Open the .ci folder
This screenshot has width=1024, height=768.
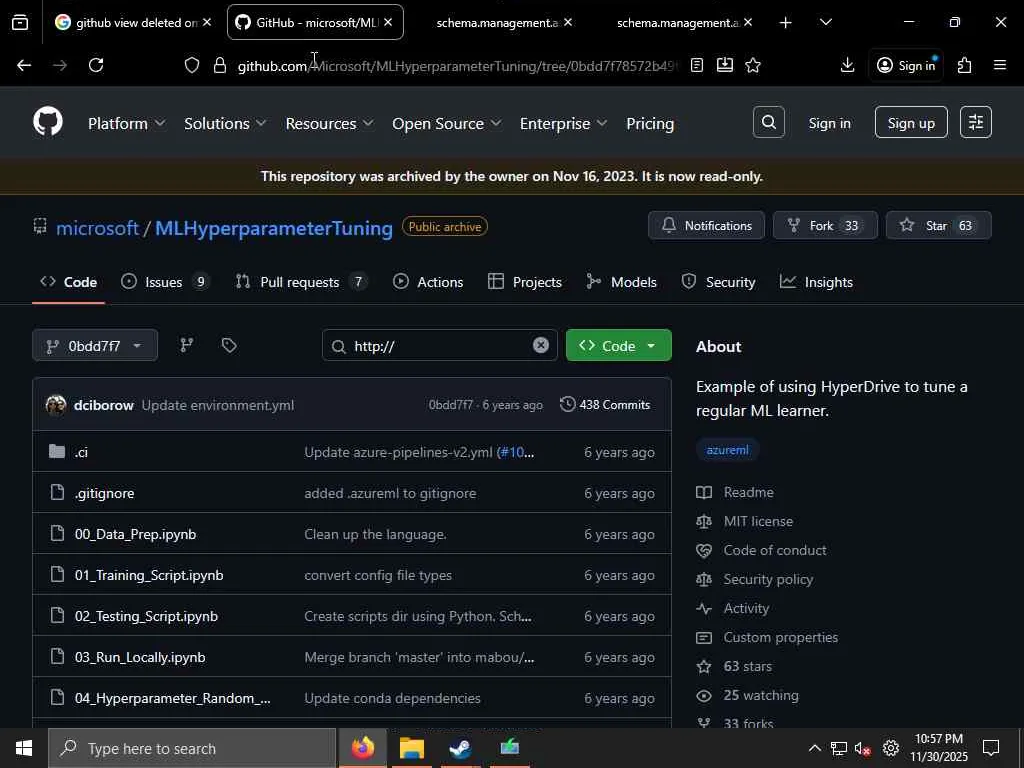(81, 452)
